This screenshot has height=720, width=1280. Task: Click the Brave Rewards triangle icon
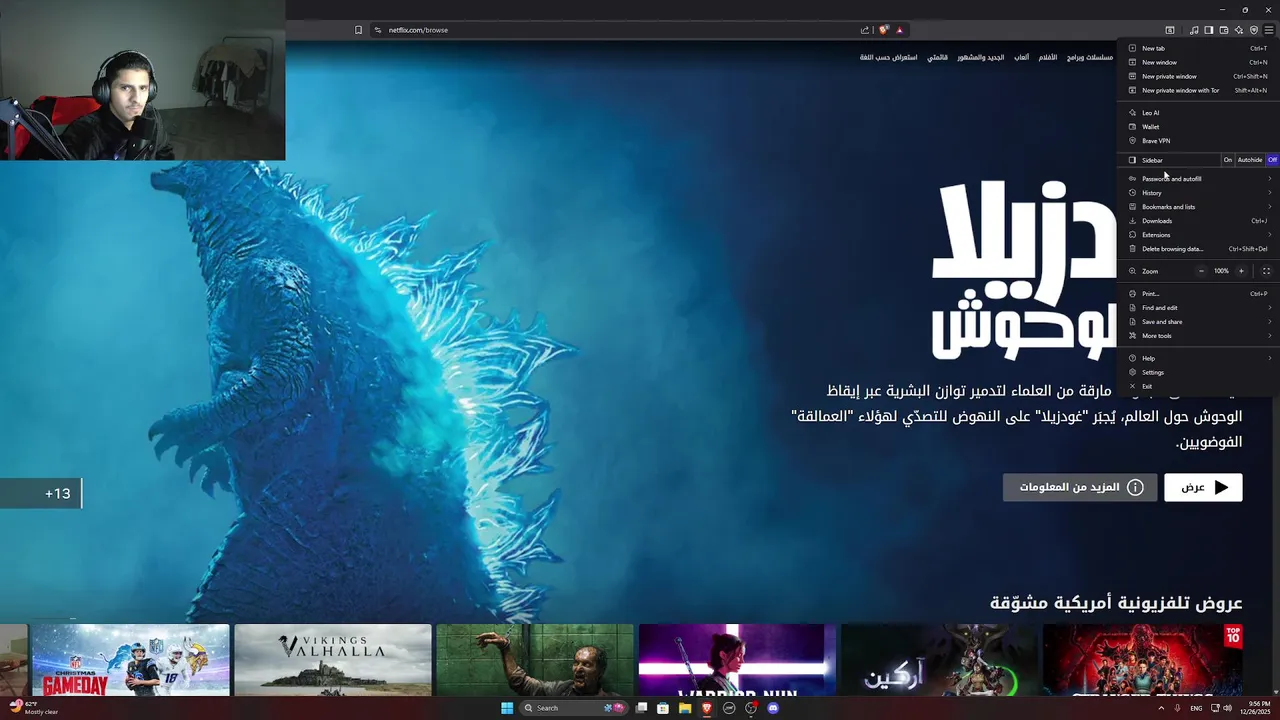pos(899,30)
